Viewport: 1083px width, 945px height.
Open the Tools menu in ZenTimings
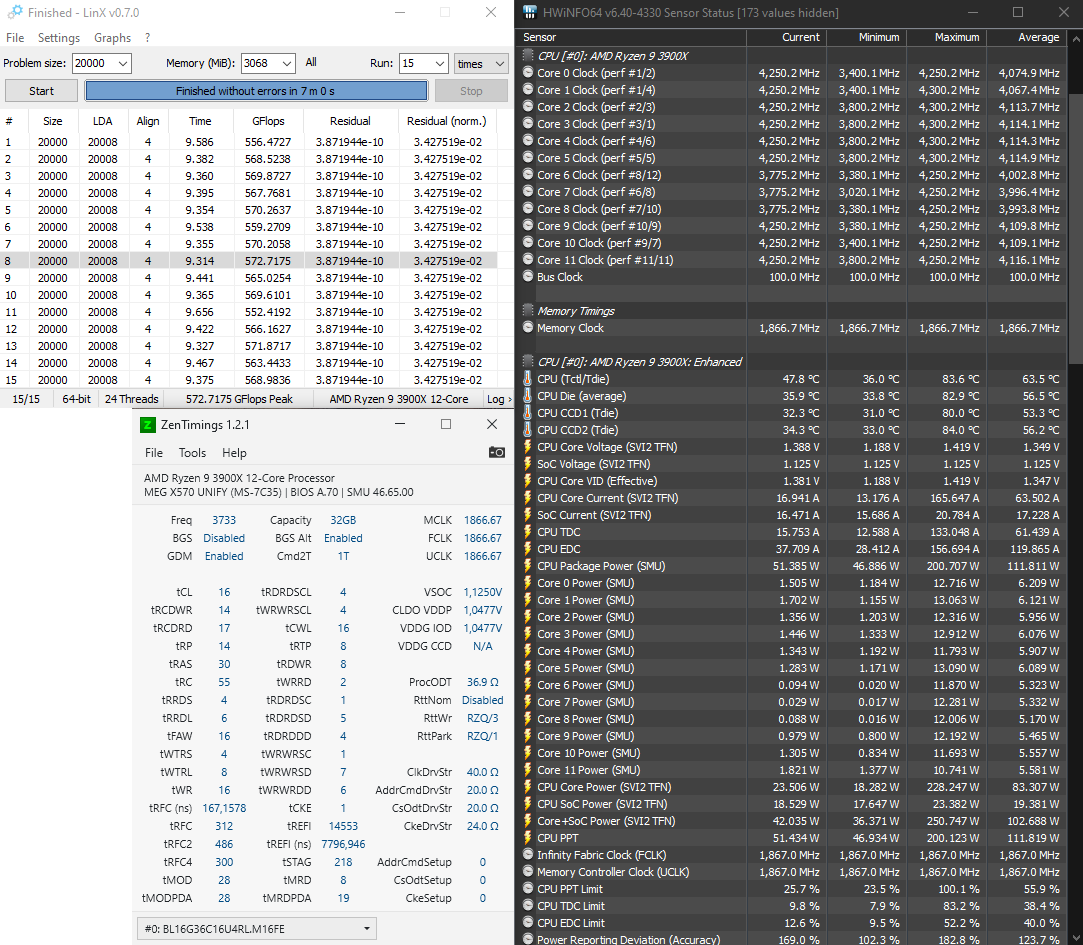coord(192,453)
